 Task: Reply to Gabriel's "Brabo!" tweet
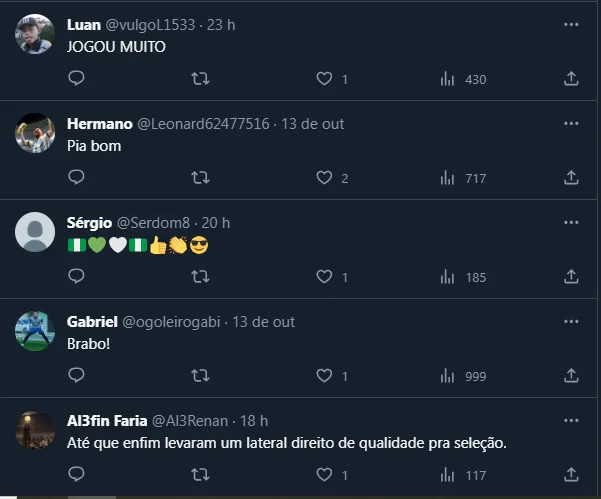[77, 375]
